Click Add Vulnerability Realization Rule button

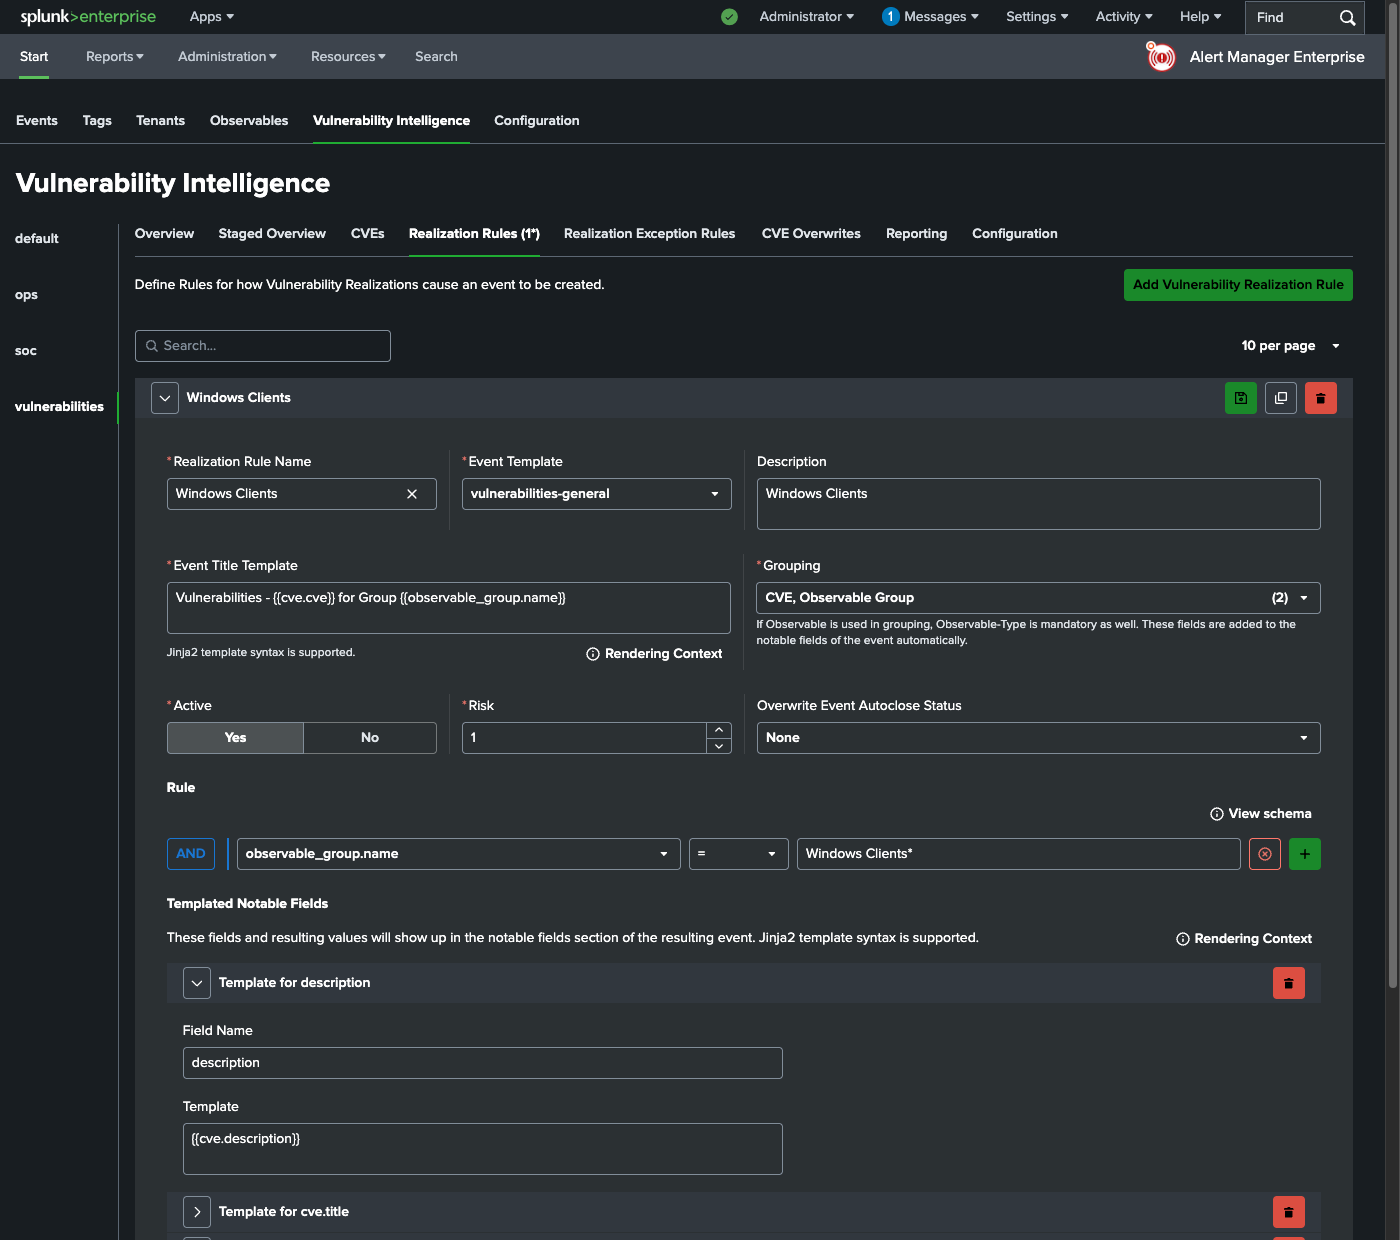[x=1237, y=285]
